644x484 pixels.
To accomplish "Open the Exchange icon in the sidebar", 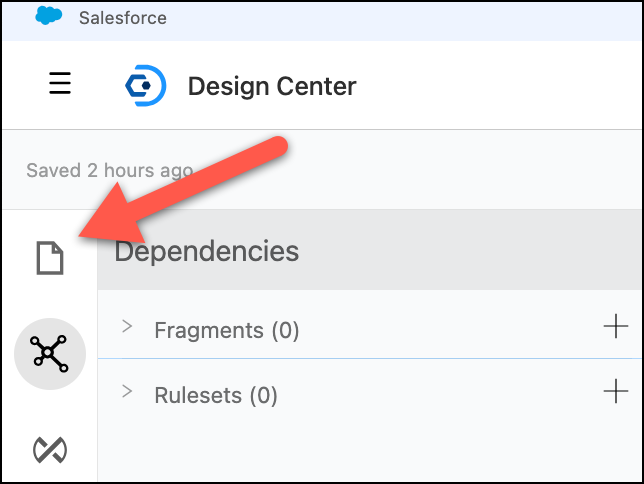I will pyautogui.click(x=49, y=449).
